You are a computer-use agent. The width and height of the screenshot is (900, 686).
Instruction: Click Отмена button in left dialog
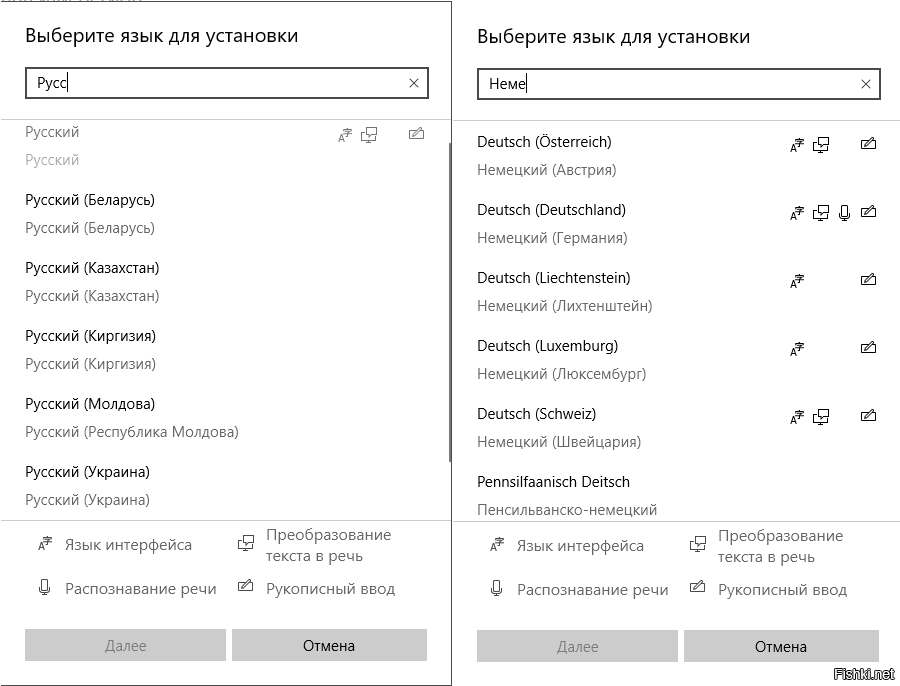(x=329, y=645)
